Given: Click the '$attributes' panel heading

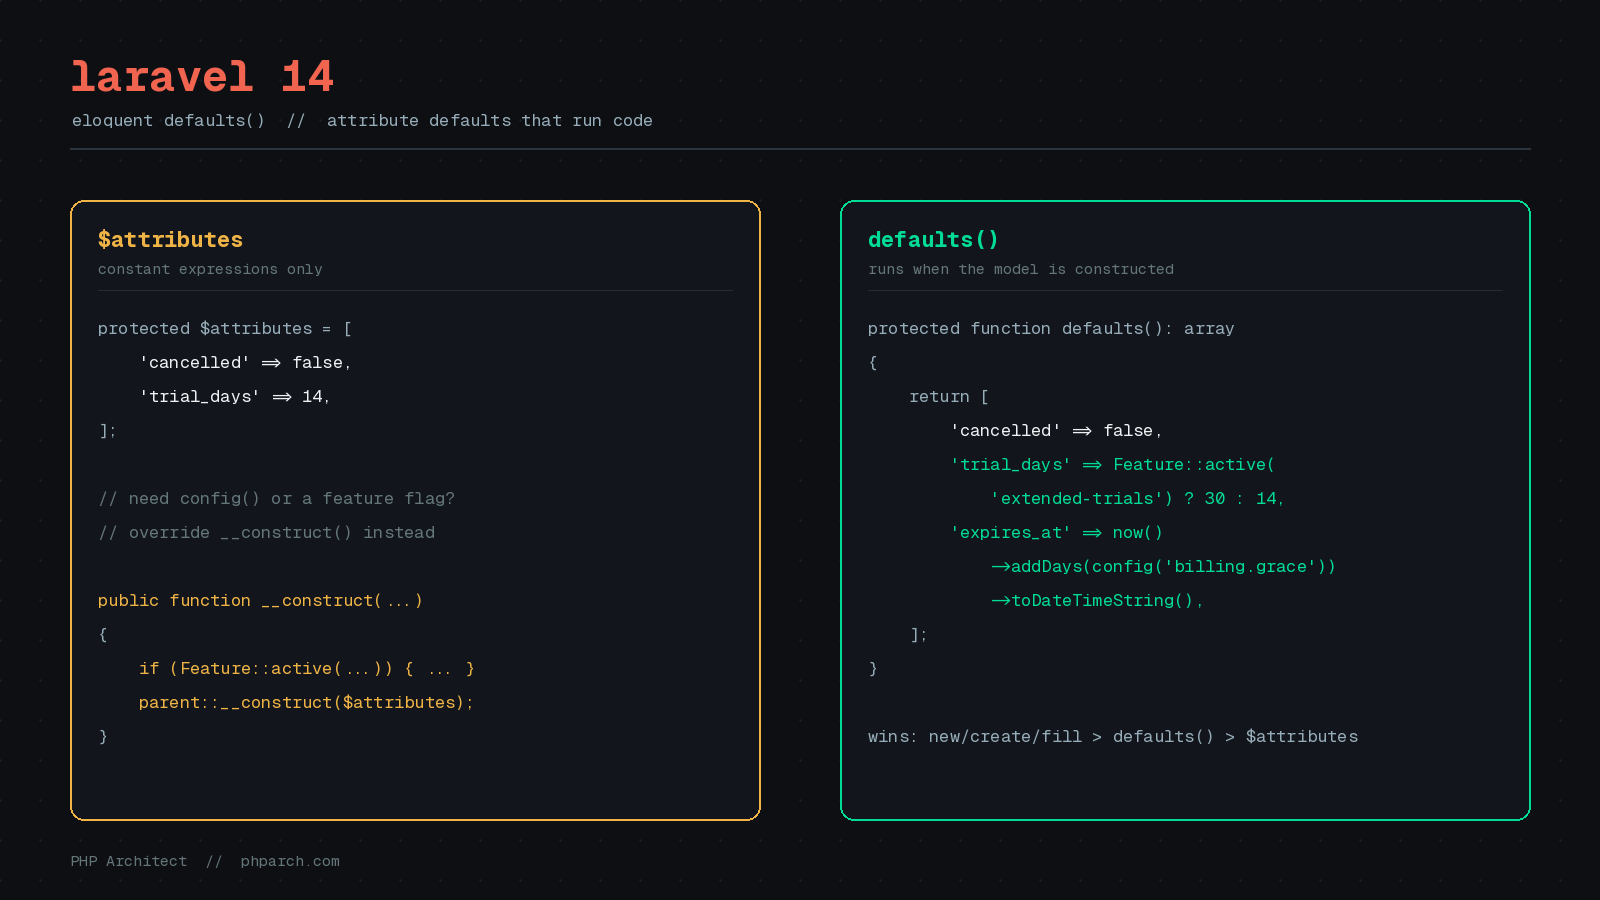Looking at the screenshot, I should pos(170,240).
